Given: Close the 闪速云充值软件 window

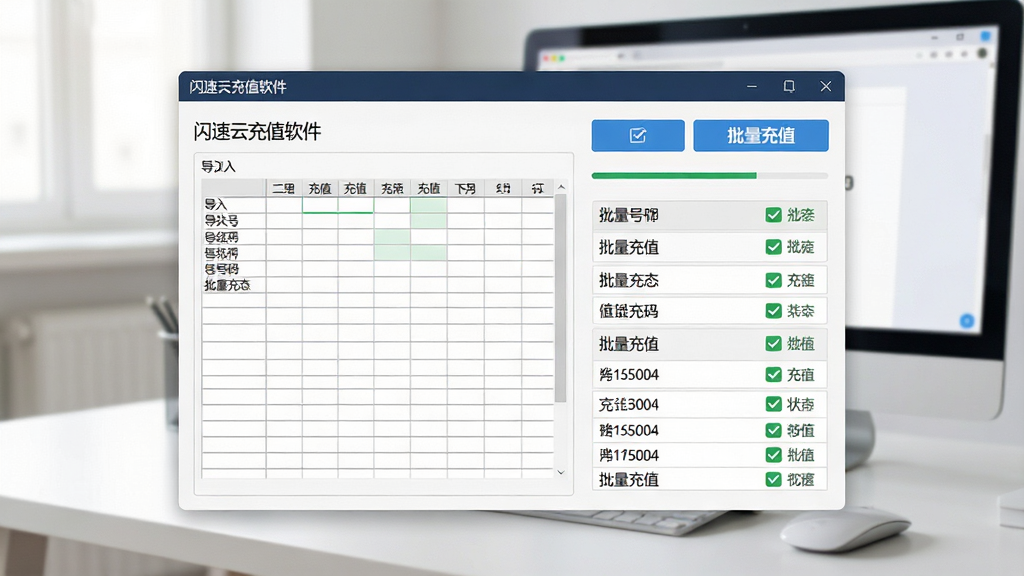Looking at the screenshot, I should pos(826,86).
